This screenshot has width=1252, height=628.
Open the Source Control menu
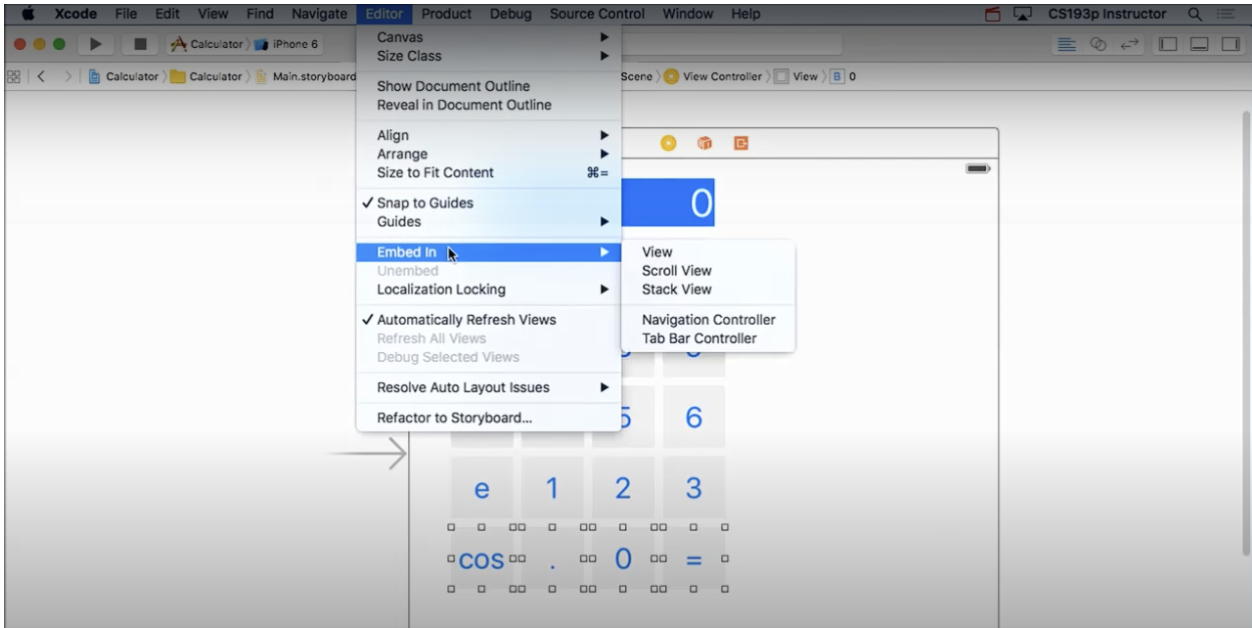point(598,14)
